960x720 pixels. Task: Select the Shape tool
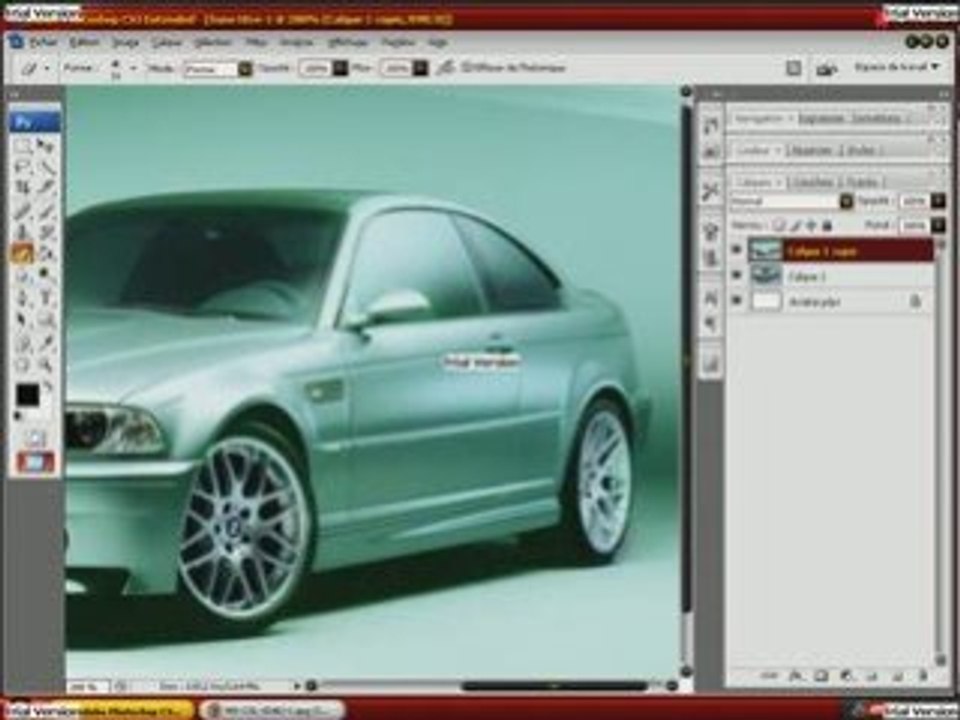[x=45, y=319]
